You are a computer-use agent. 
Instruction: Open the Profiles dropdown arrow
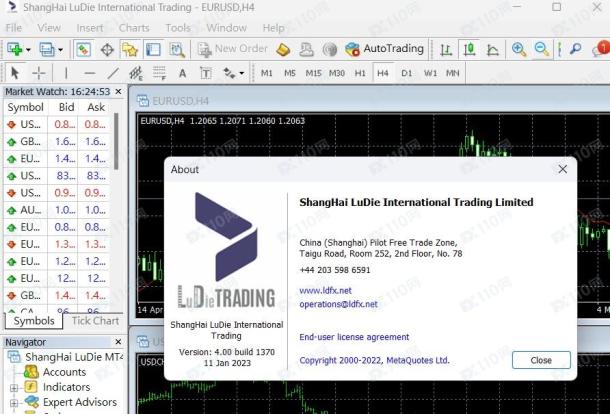tap(60, 50)
